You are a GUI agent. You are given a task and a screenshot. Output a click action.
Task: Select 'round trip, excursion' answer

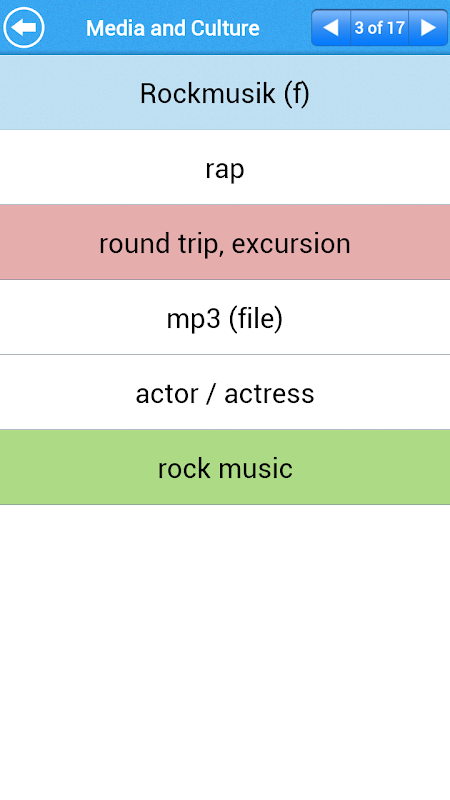[x=225, y=242]
